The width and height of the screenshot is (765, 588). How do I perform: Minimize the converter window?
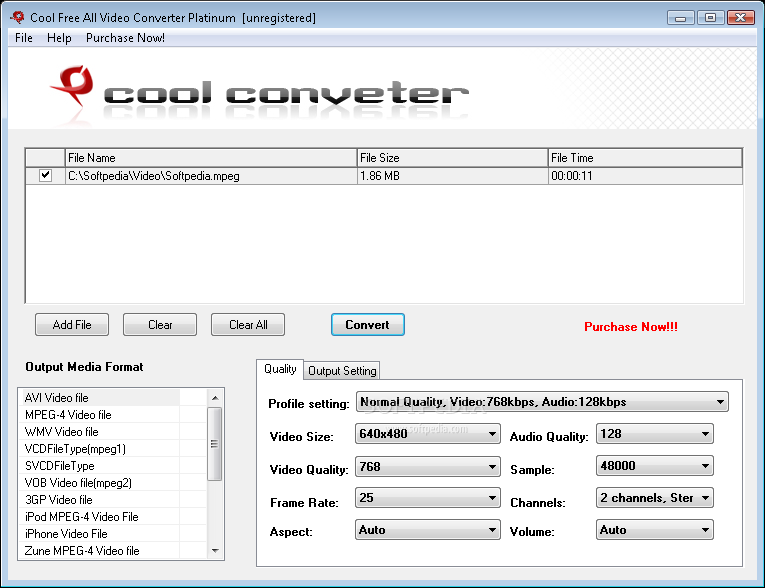pos(681,18)
